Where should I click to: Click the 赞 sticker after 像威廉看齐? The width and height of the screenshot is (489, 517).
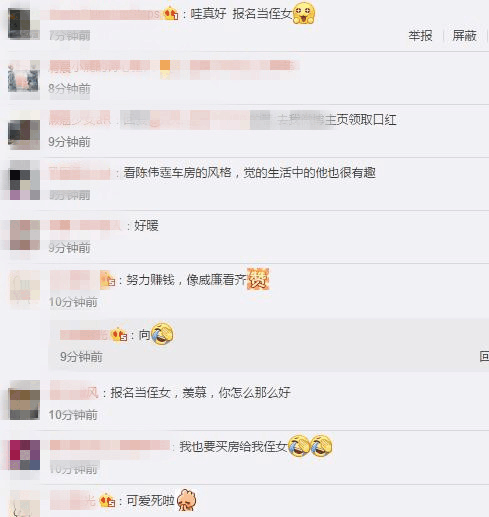[x=258, y=279]
